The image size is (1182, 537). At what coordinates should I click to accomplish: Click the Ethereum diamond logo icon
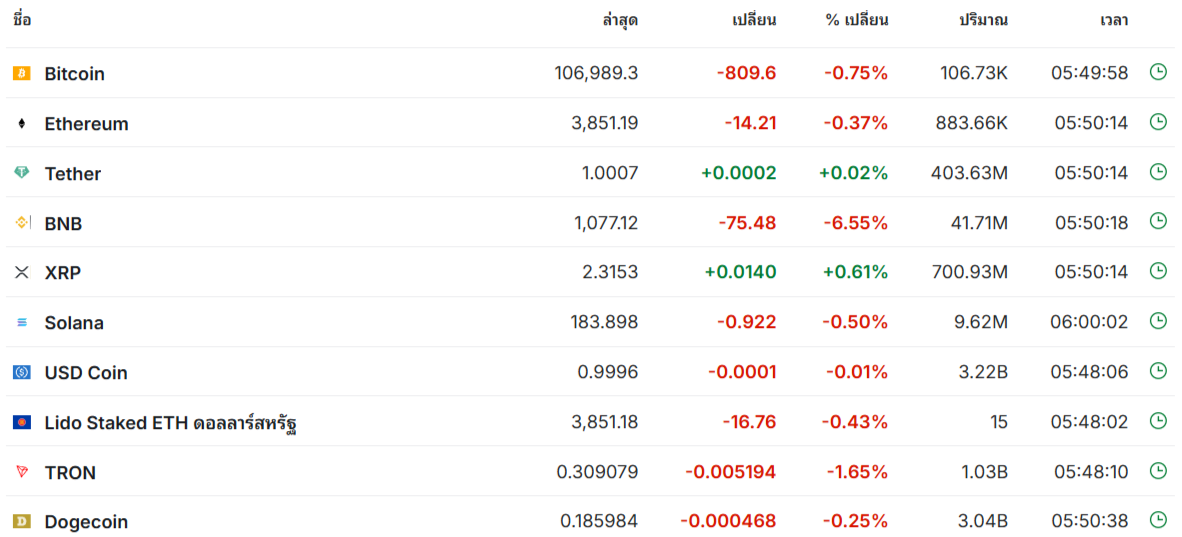click(x=21, y=123)
